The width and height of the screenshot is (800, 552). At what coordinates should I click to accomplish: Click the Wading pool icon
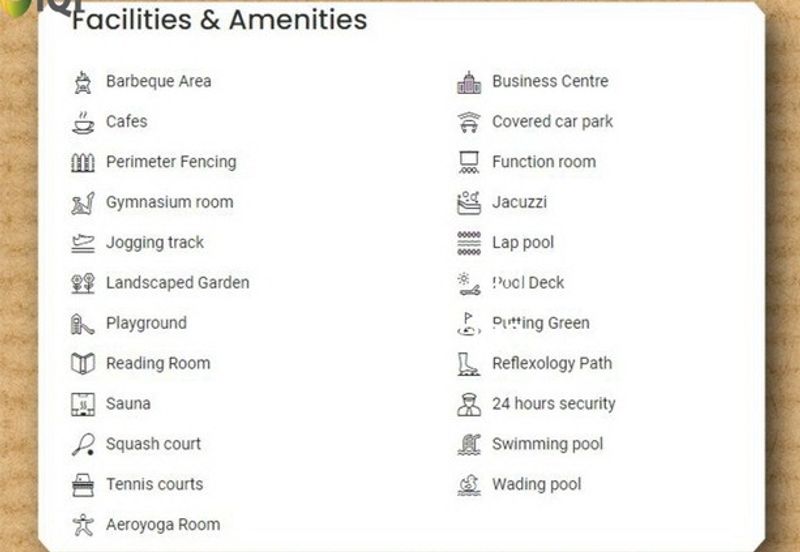[469, 485]
